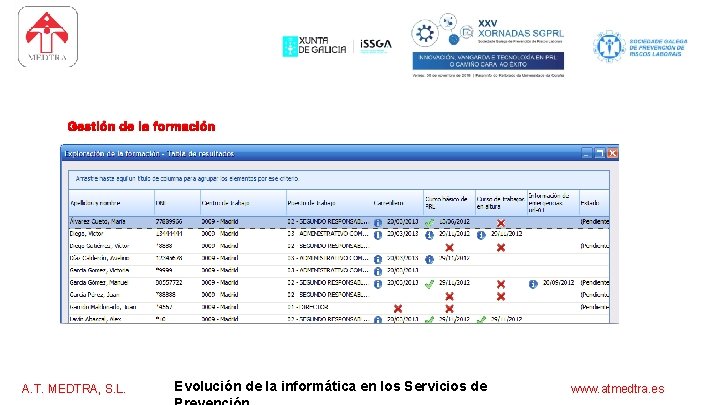Open PRL info icon in Díaz Calderón row
This screenshot has height=405, width=720.
pyautogui.click(x=429, y=259)
